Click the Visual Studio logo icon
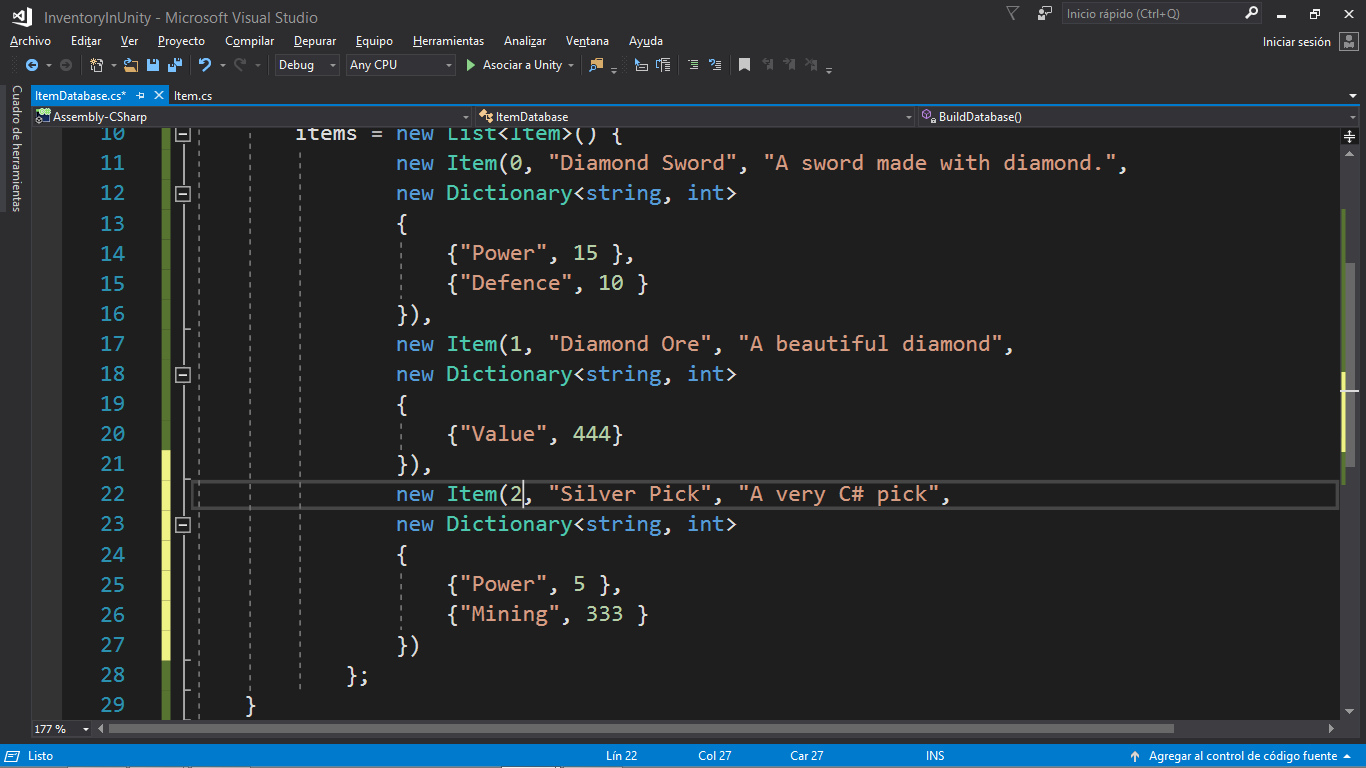 tap(21, 16)
